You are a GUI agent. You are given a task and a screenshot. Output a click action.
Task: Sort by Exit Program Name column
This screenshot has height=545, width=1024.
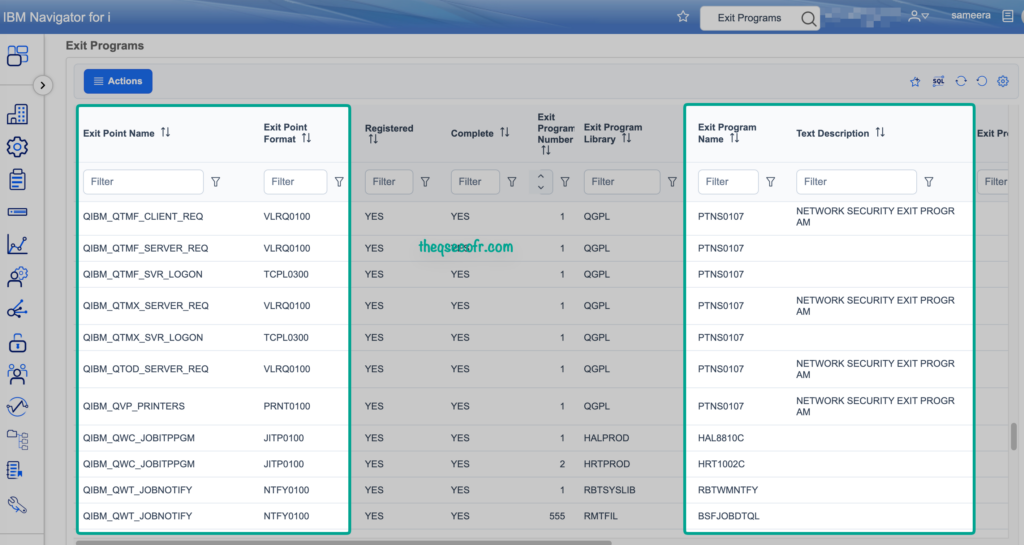[x=735, y=138]
